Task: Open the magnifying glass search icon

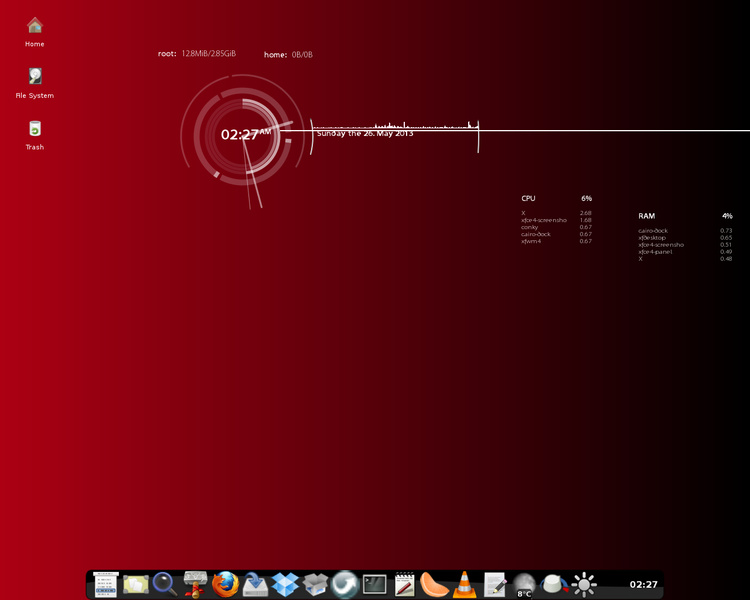Action: pyautogui.click(x=165, y=584)
